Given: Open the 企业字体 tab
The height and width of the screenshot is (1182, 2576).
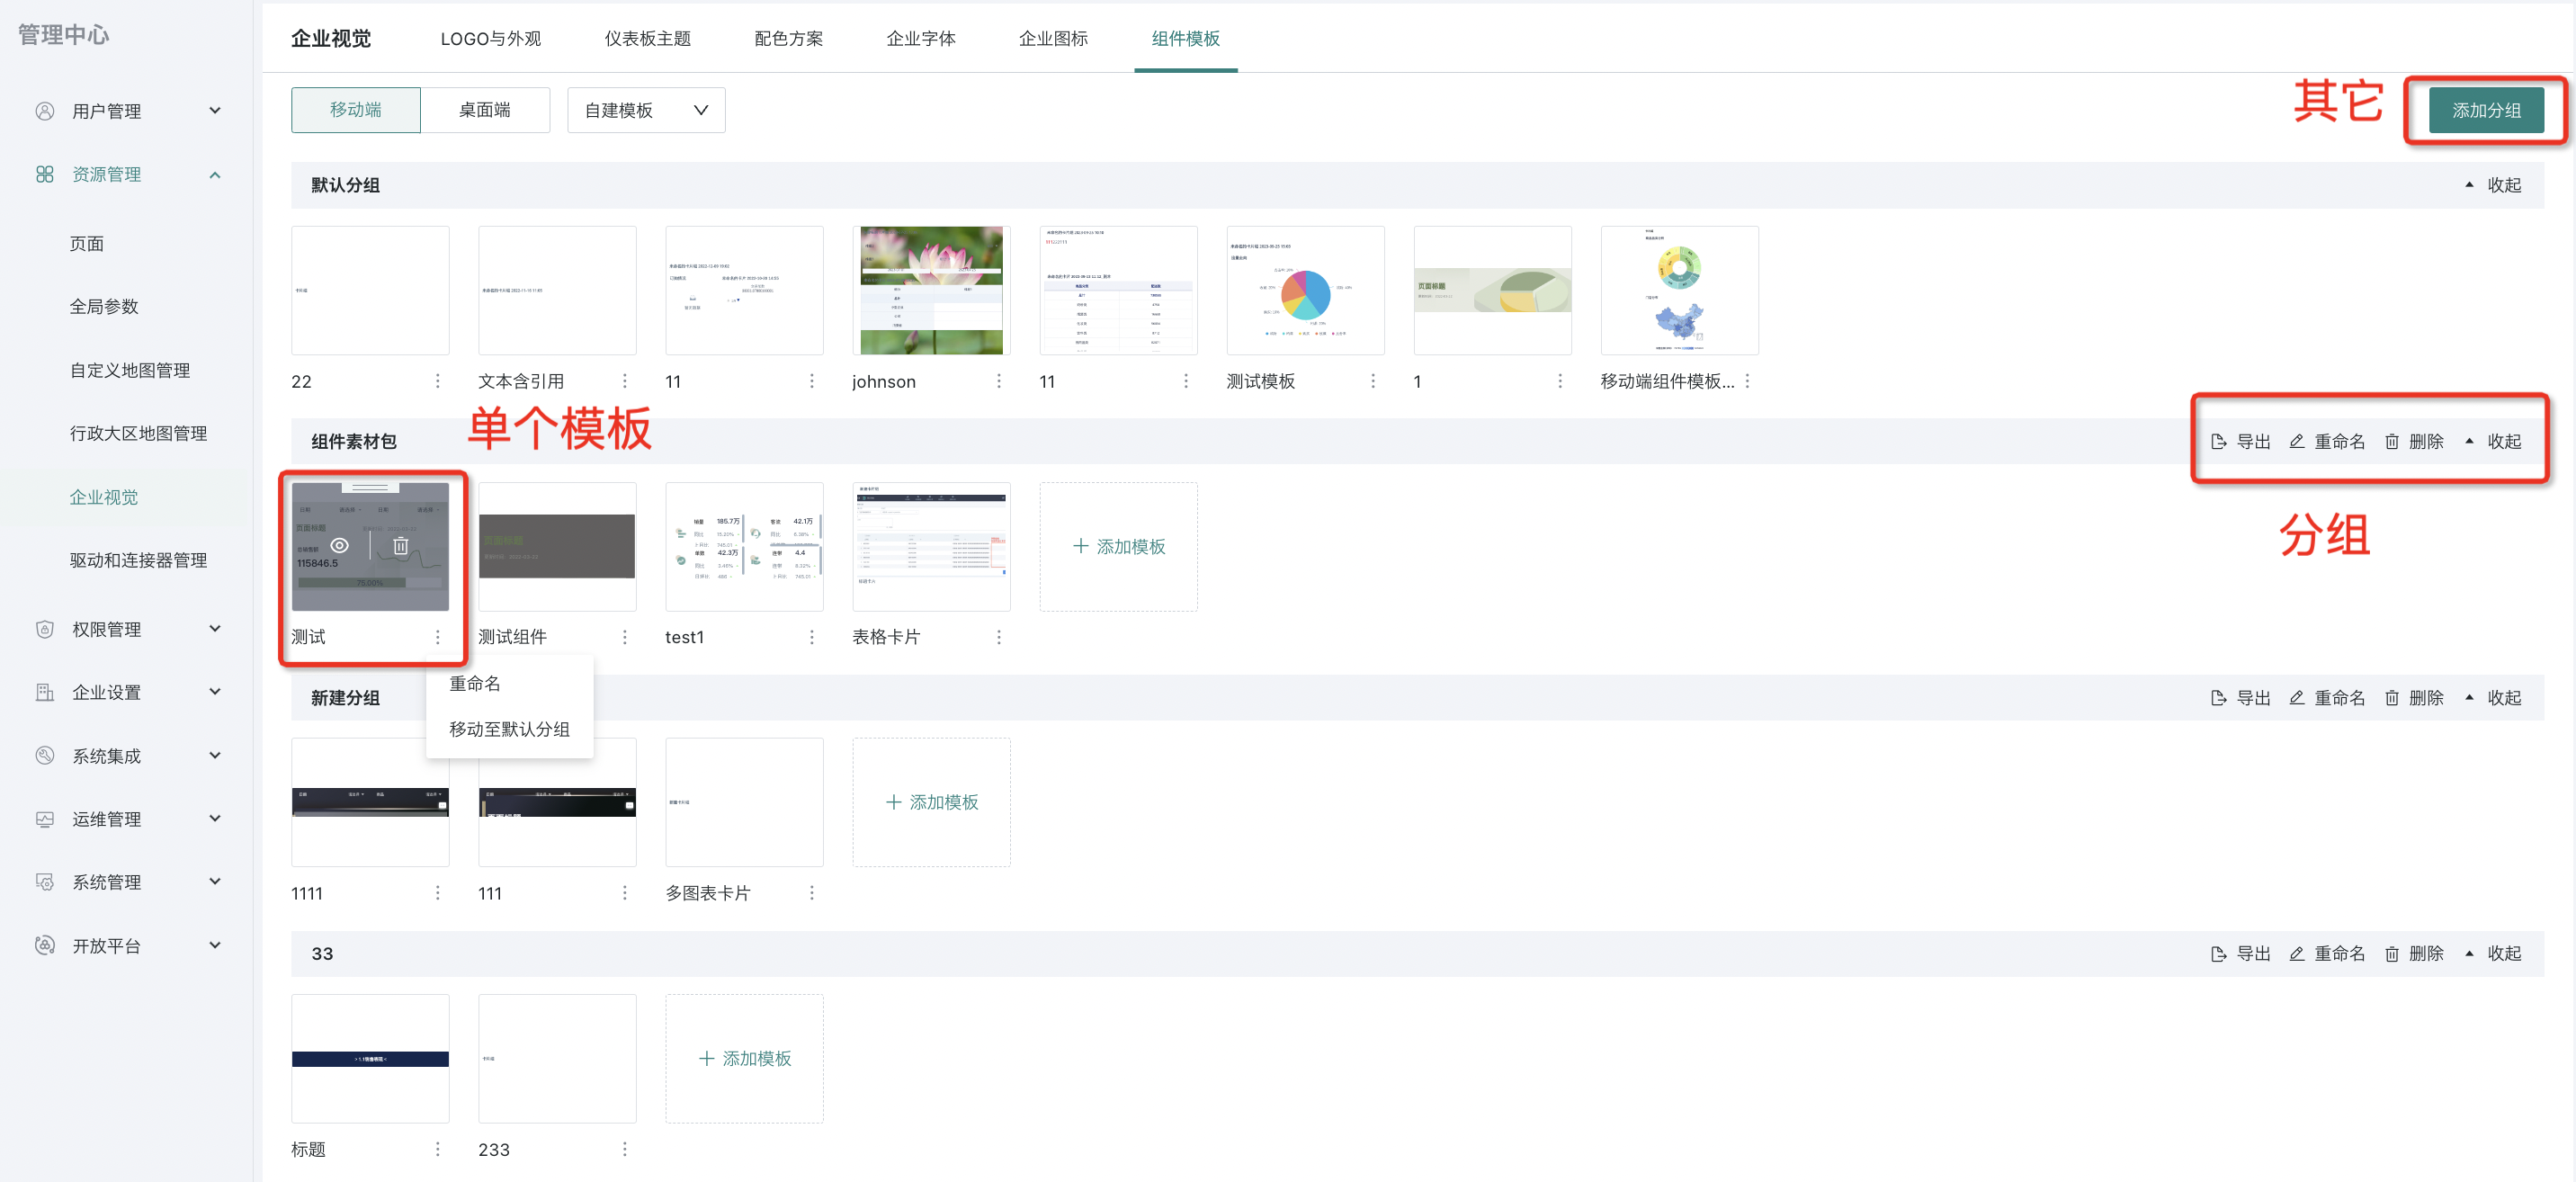Looking at the screenshot, I should tap(921, 38).
